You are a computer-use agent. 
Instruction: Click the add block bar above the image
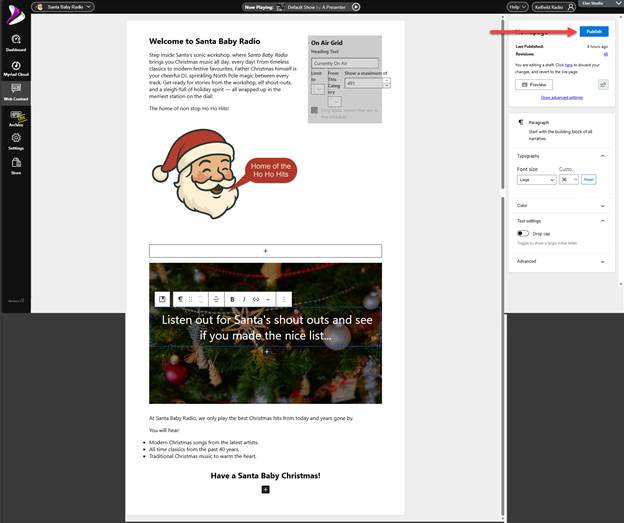pos(265,251)
